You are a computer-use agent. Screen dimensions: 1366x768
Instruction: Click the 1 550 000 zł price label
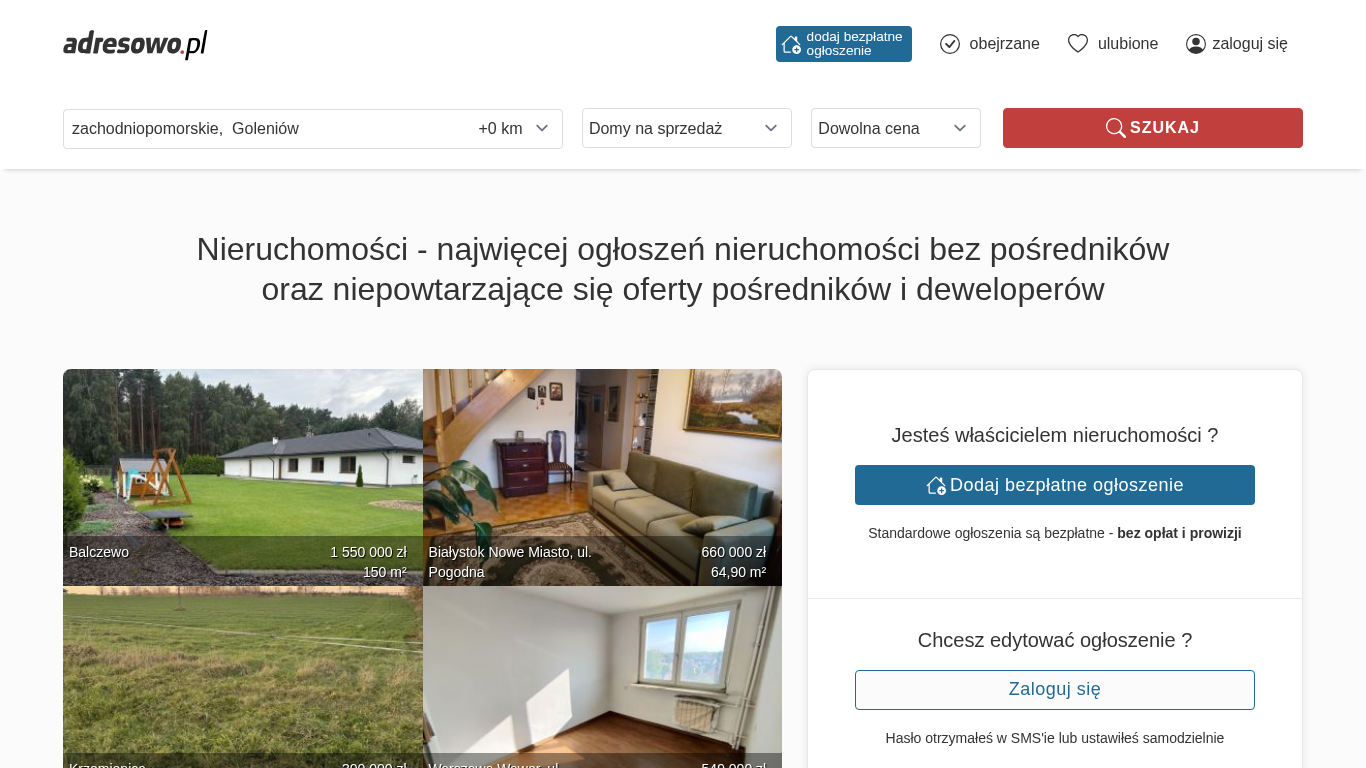[368, 552]
